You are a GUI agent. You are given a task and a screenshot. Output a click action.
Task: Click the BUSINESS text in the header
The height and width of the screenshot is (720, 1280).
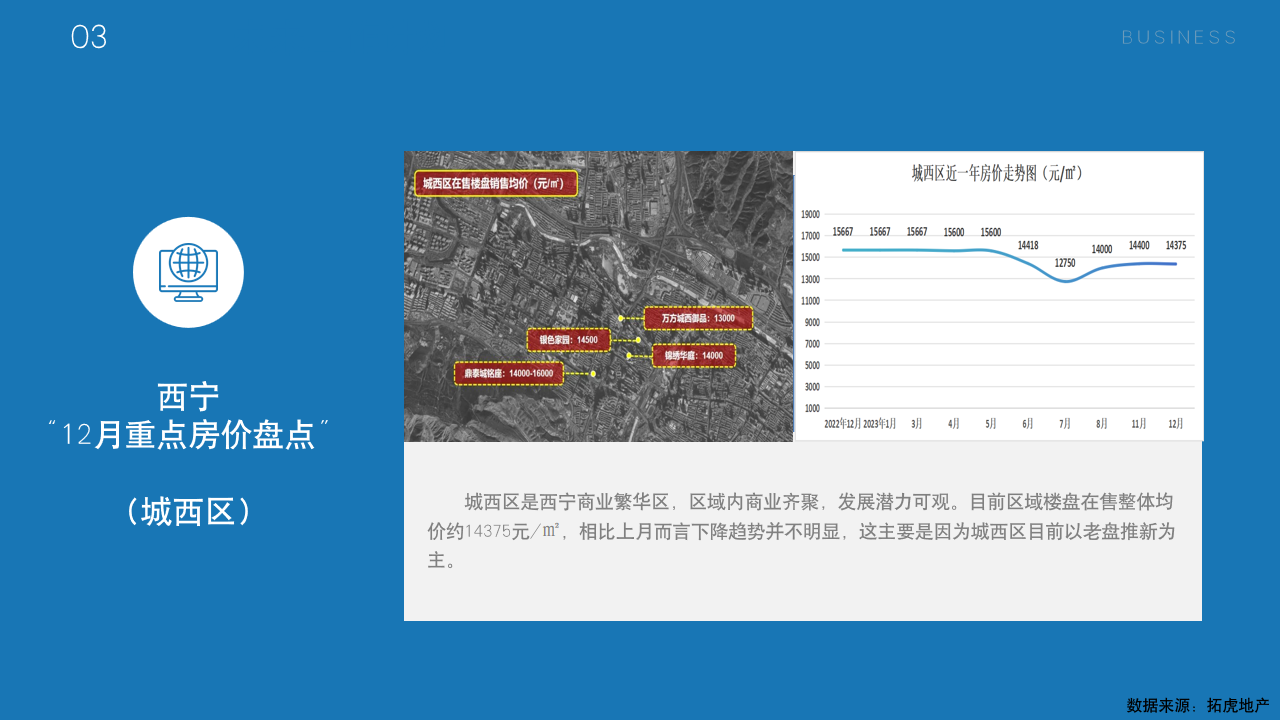pyautogui.click(x=1179, y=38)
